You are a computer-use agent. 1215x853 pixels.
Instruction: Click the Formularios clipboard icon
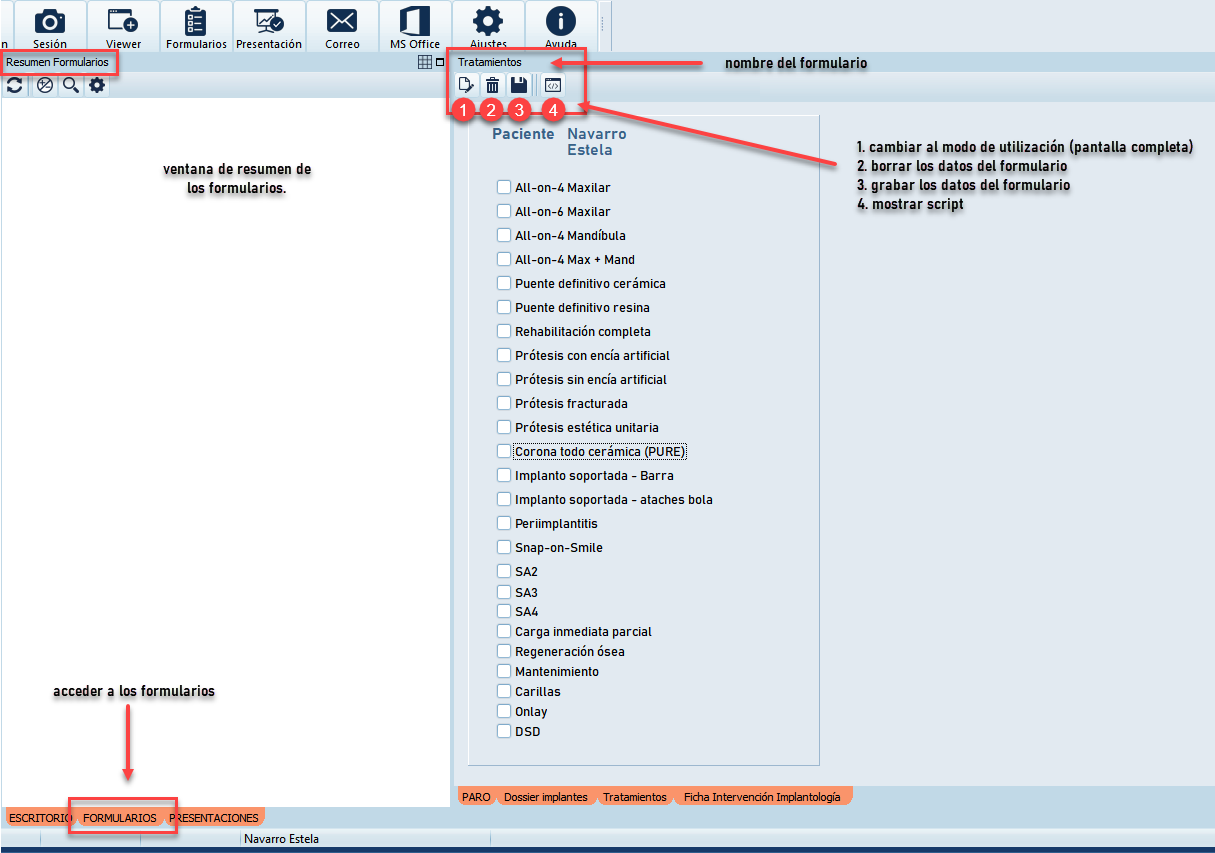196,26
